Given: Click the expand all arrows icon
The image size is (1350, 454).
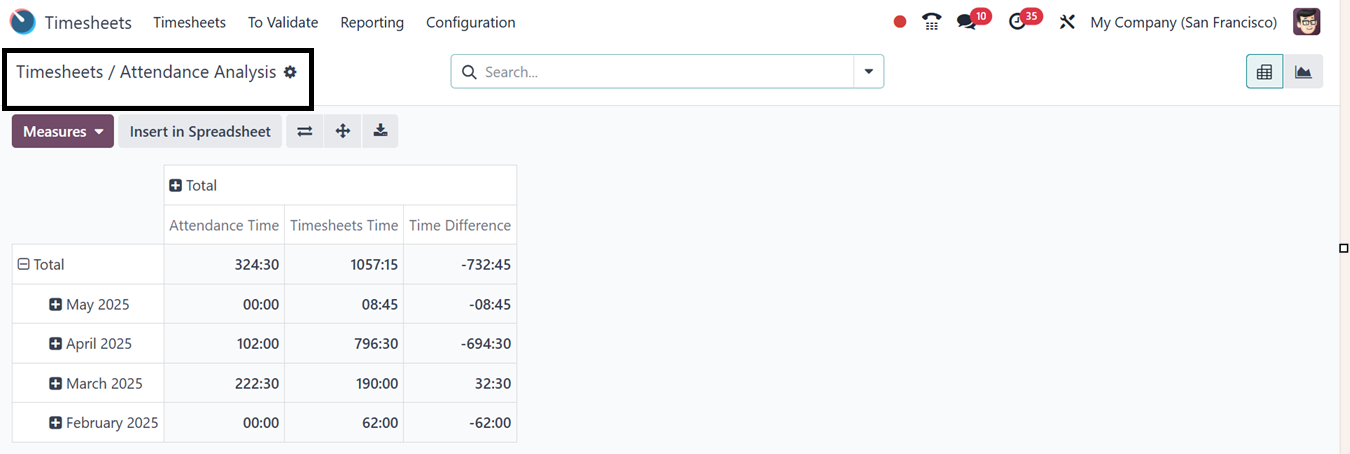Looking at the screenshot, I should pos(343,131).
